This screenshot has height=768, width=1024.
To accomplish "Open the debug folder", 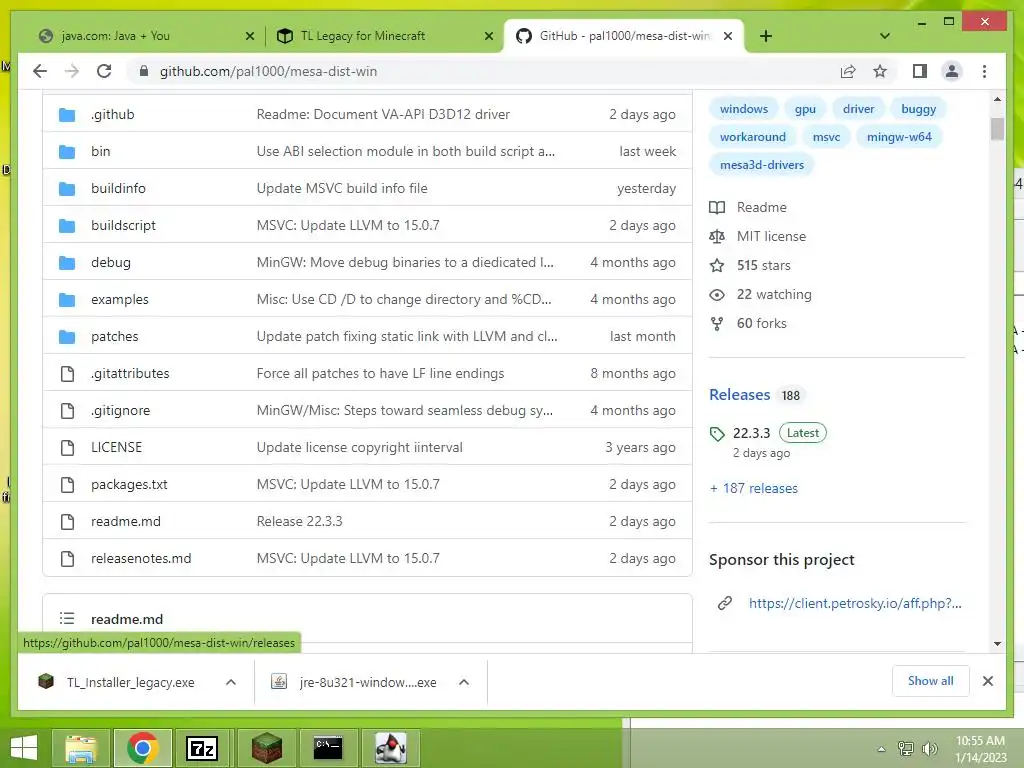I will tap(111, 263).
